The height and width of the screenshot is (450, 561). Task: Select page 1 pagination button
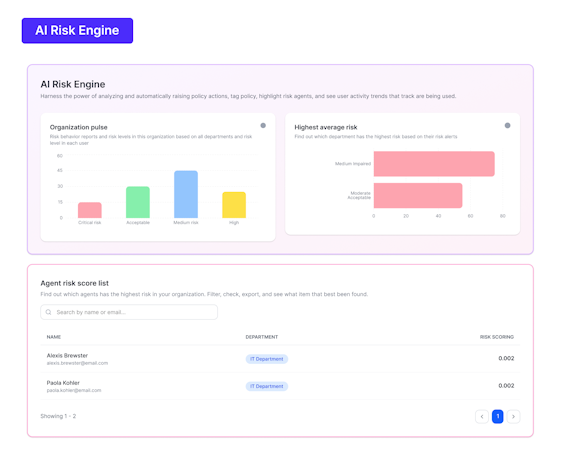pos(498,416)
